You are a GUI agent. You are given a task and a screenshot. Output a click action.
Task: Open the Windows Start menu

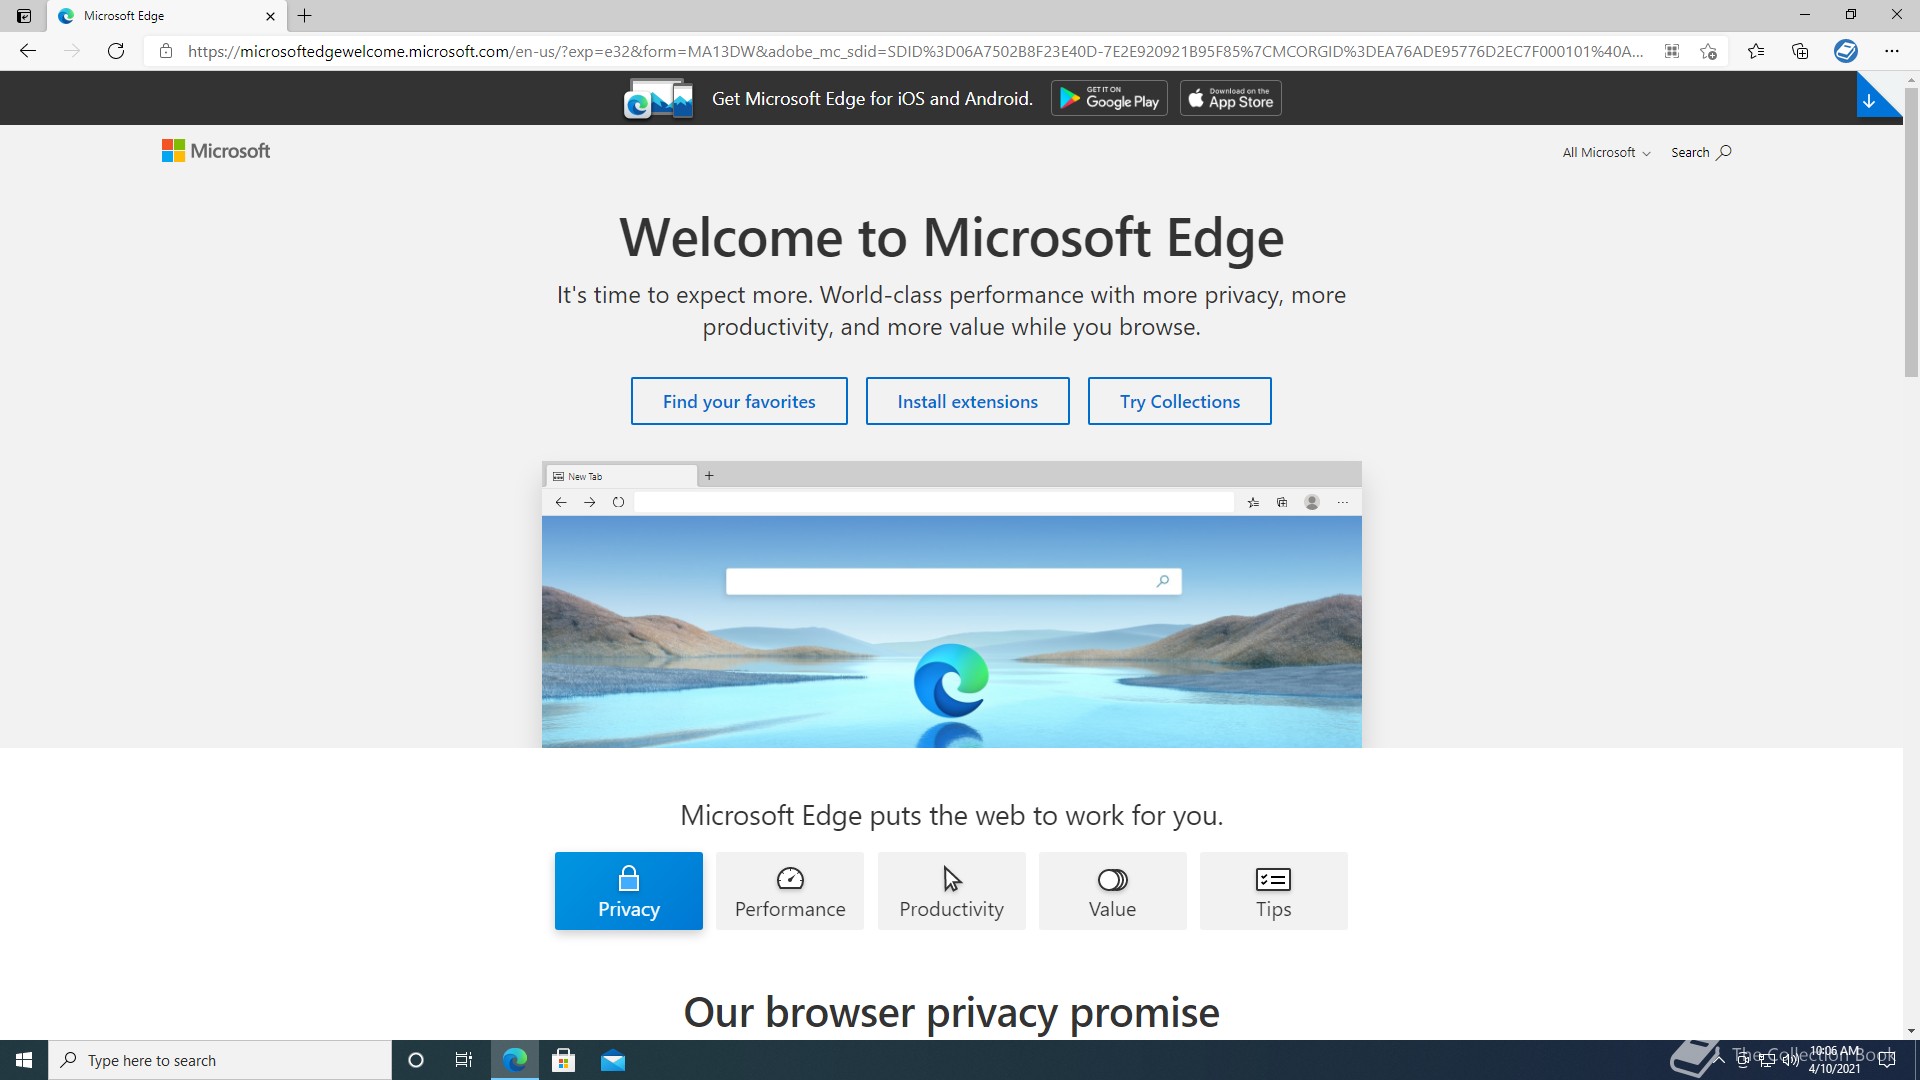[x=24, y=1060]
